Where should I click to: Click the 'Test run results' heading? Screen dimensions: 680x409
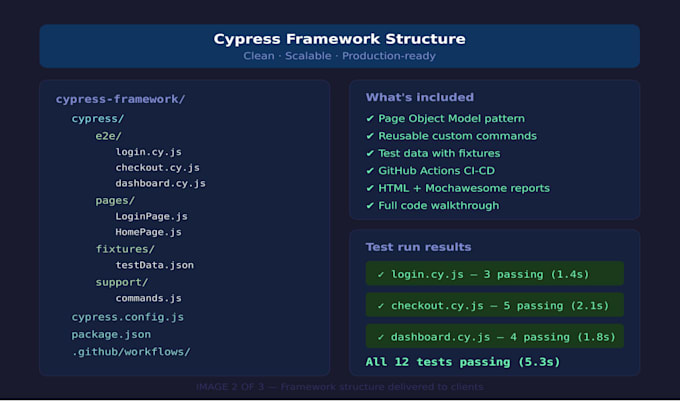click(418, 247)
